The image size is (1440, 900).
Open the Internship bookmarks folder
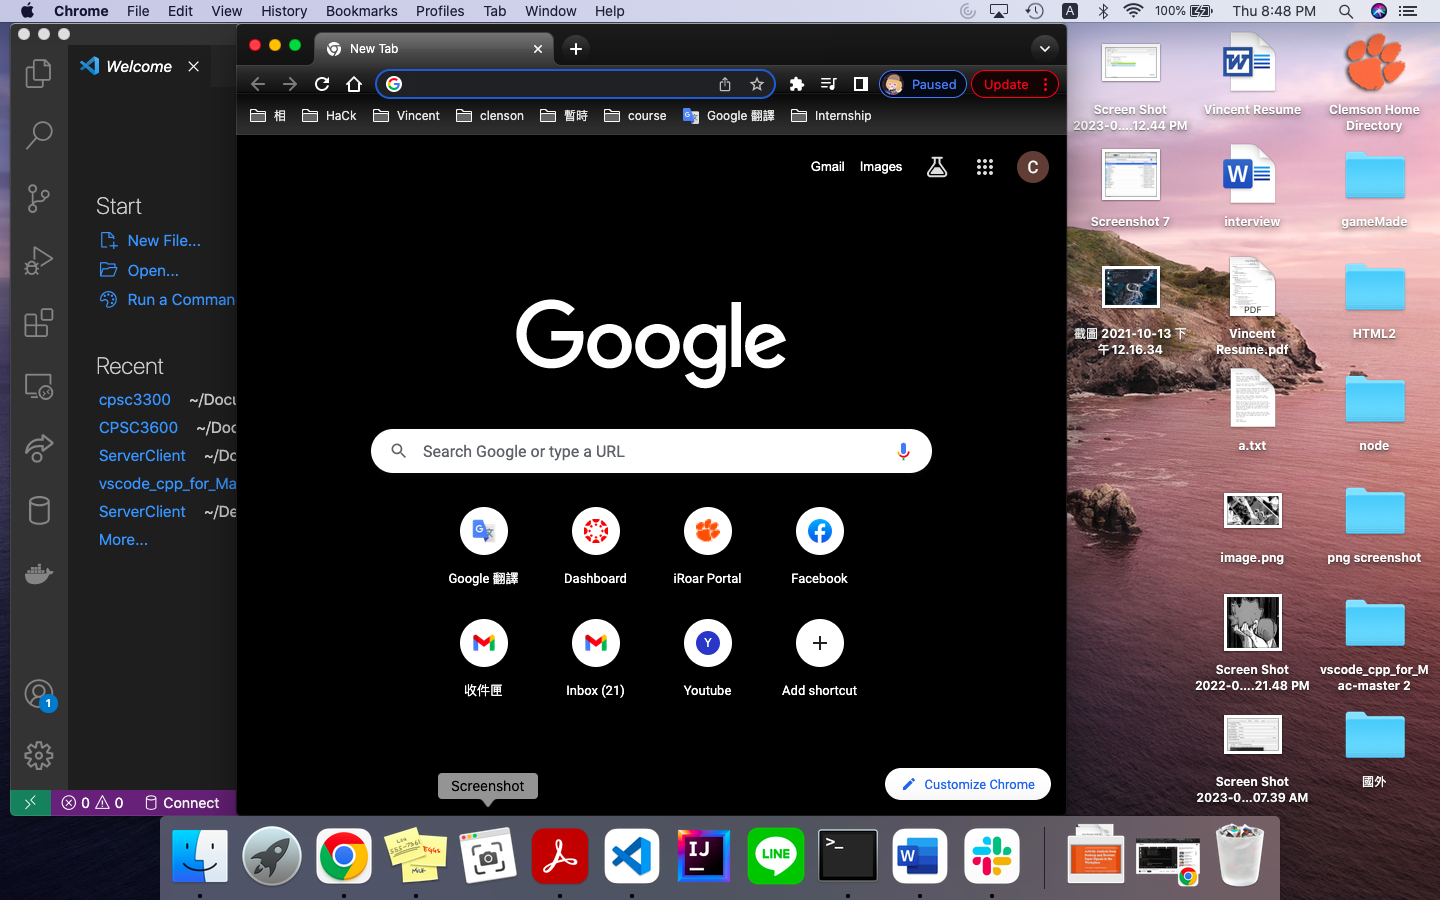(831, 116)
